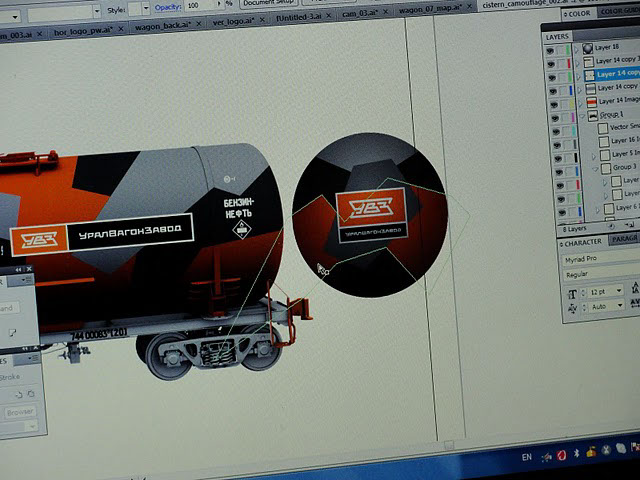The height and width of the screenshot is (480, 640).
Task: Click the Regular font style field
Action: point(602,274)
